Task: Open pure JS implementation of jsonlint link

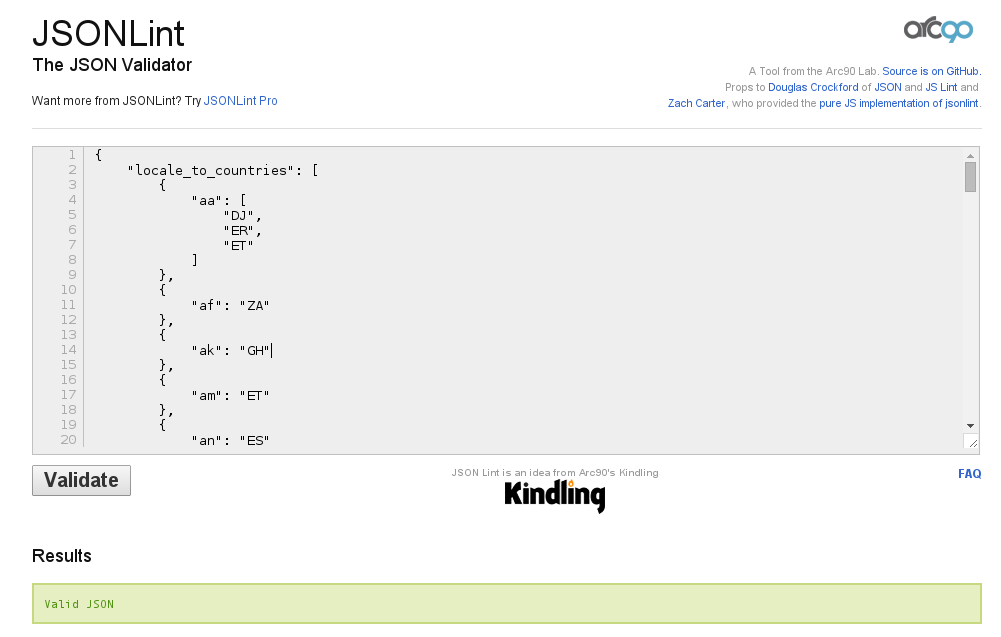Action: coord(898,103)
